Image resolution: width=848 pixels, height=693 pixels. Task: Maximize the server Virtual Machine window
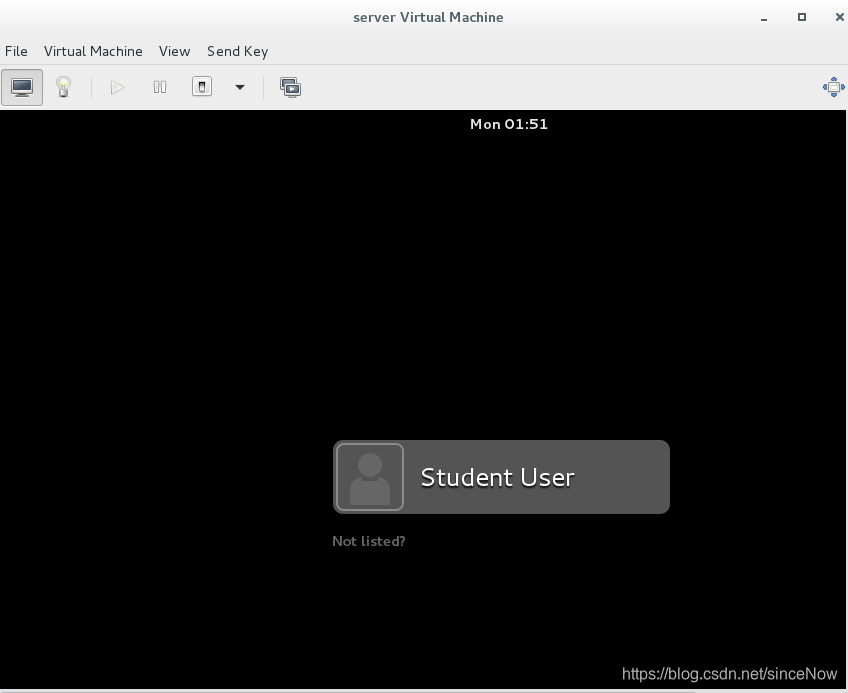tap(802, 17)
